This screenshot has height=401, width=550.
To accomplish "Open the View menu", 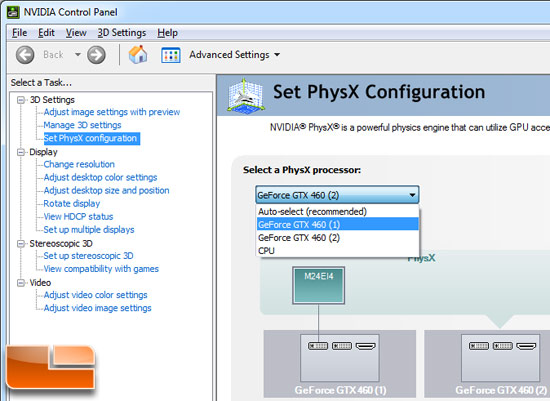I will (x=76, y=33).
